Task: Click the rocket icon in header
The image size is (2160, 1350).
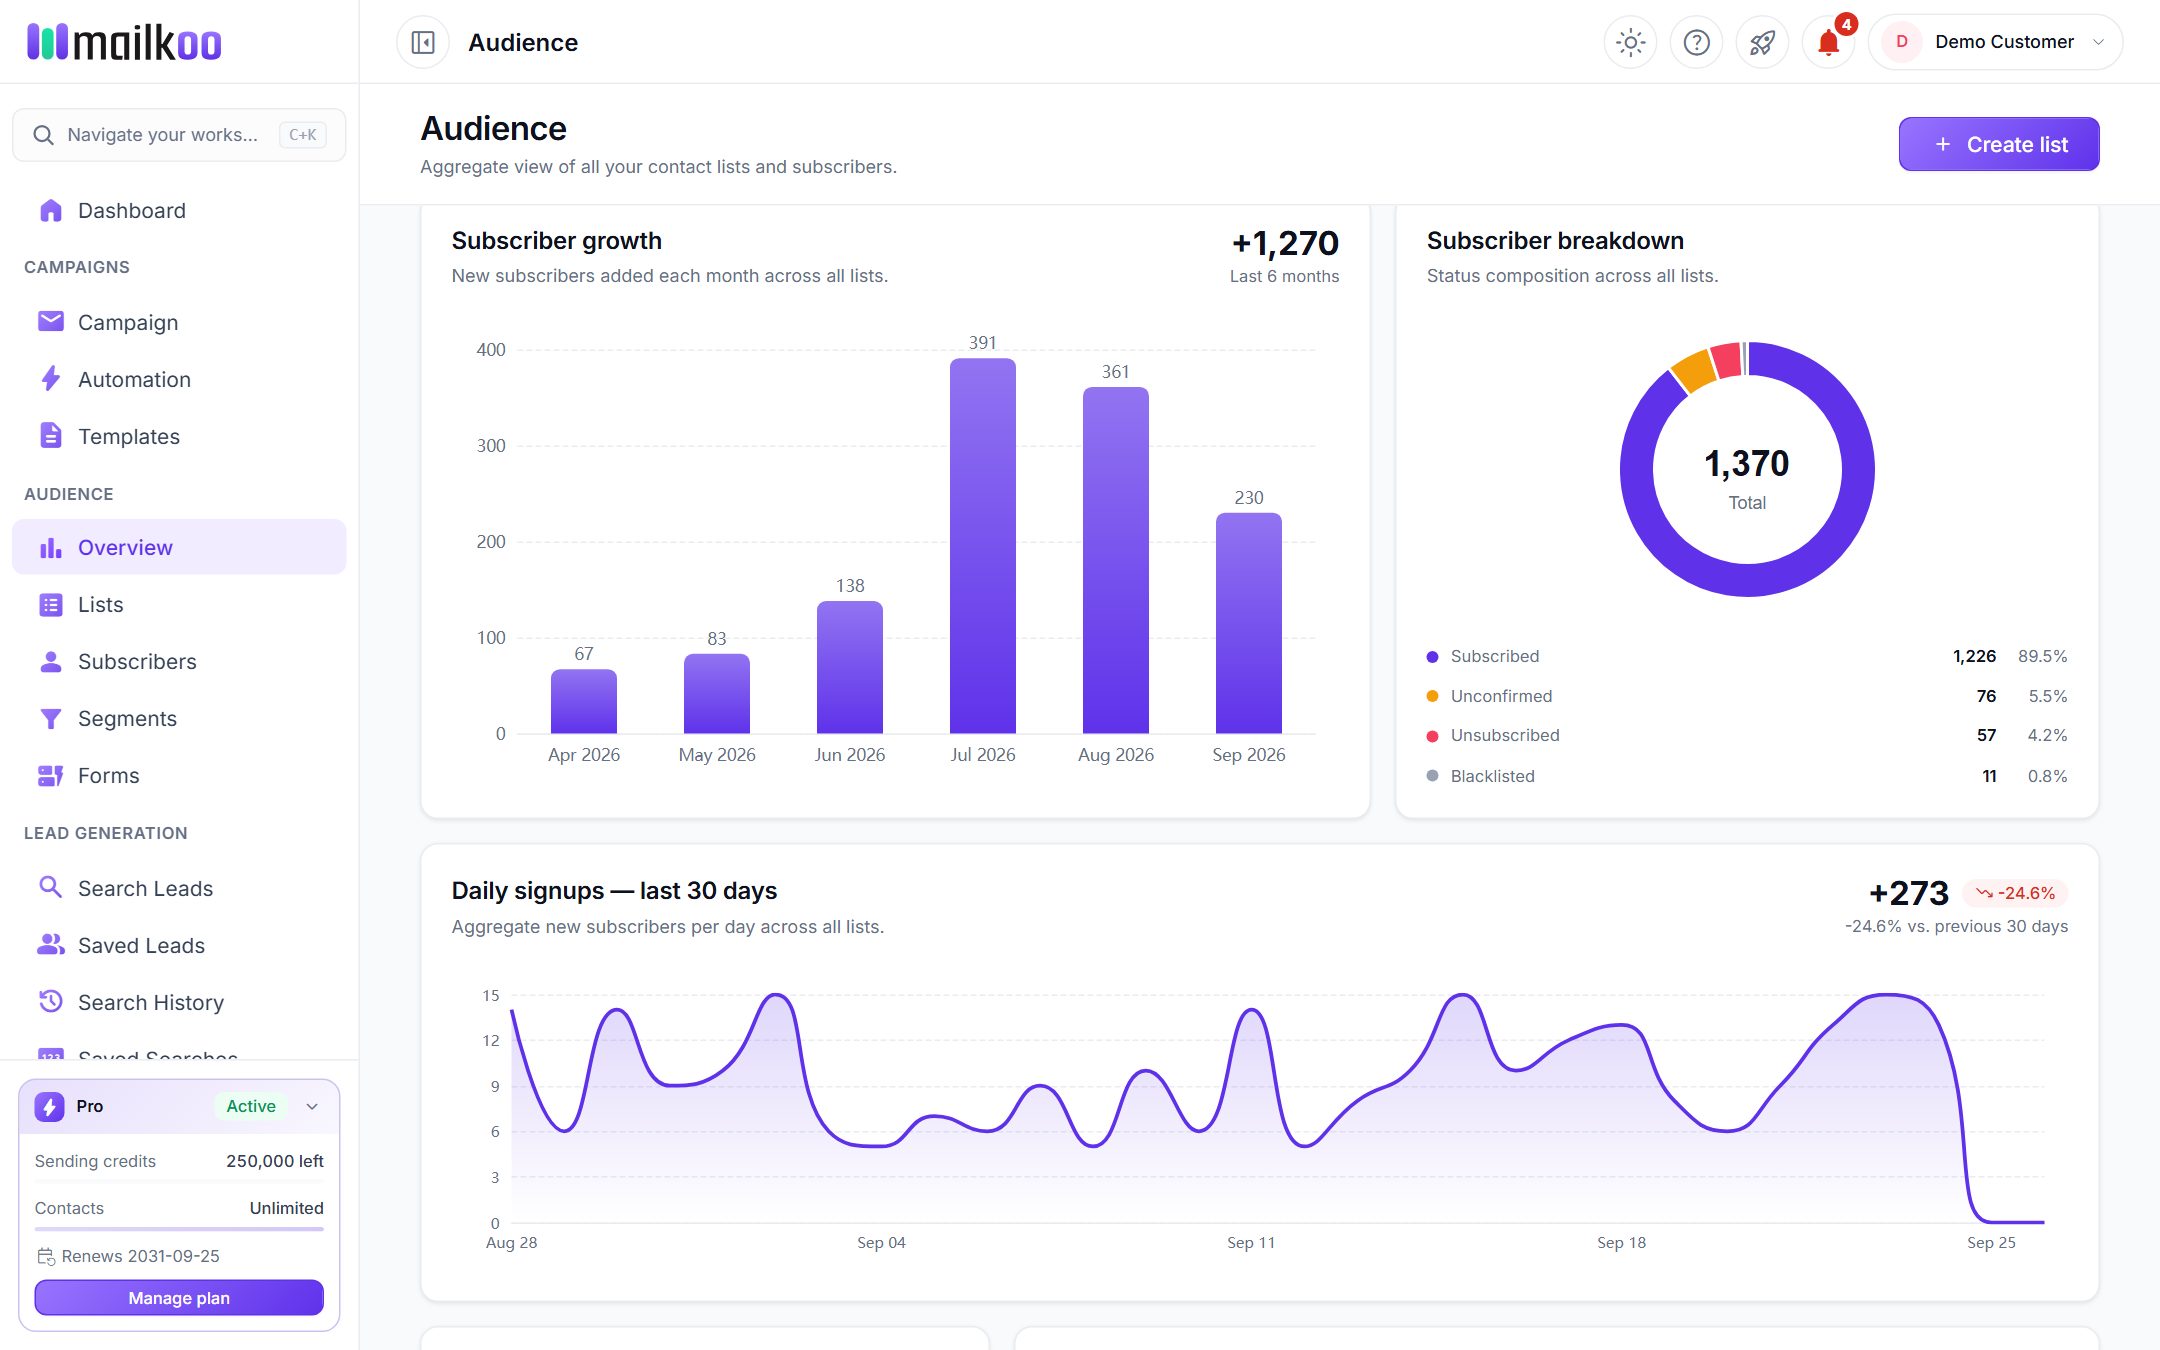Action: point(1762,43)
